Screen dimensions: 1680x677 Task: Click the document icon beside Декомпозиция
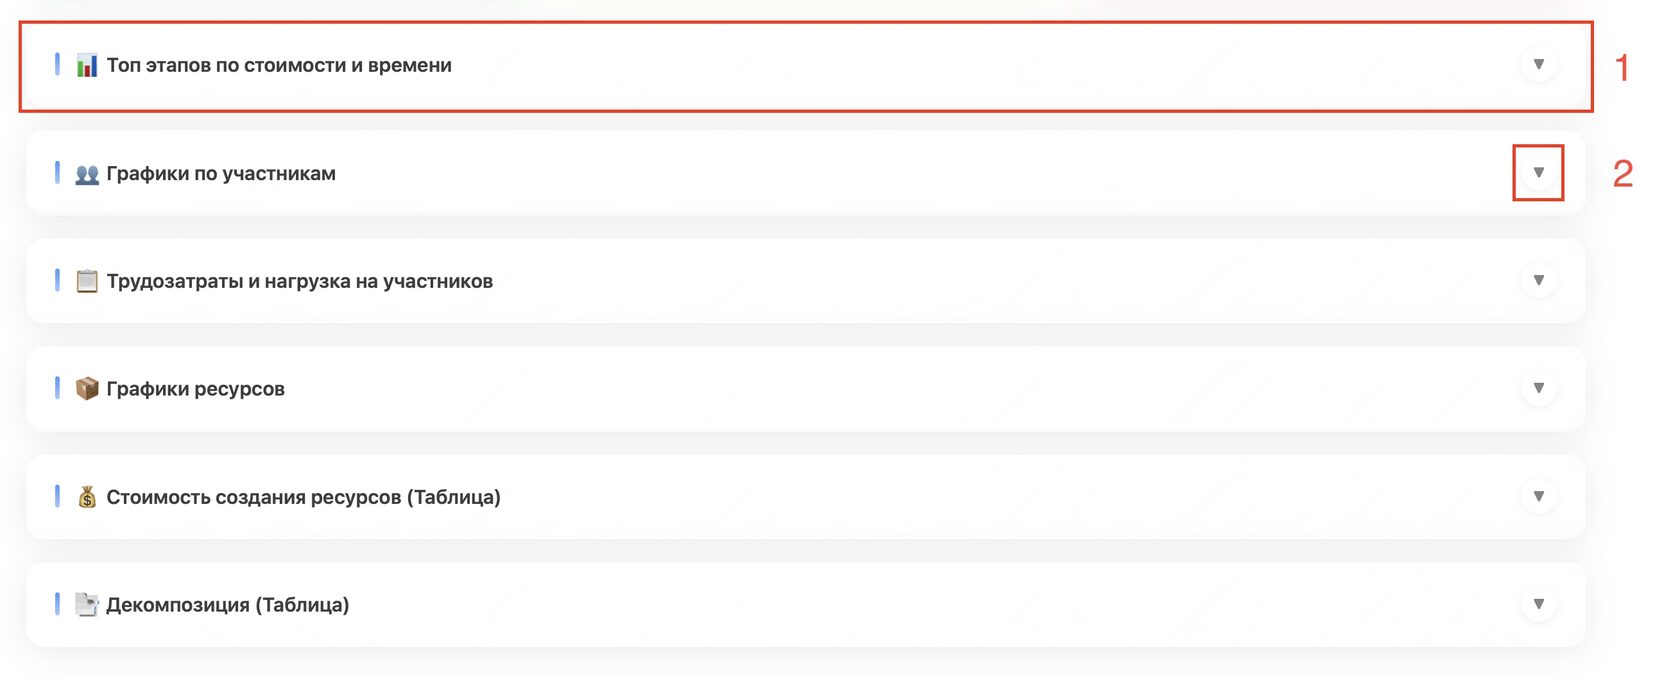(87, 604)
